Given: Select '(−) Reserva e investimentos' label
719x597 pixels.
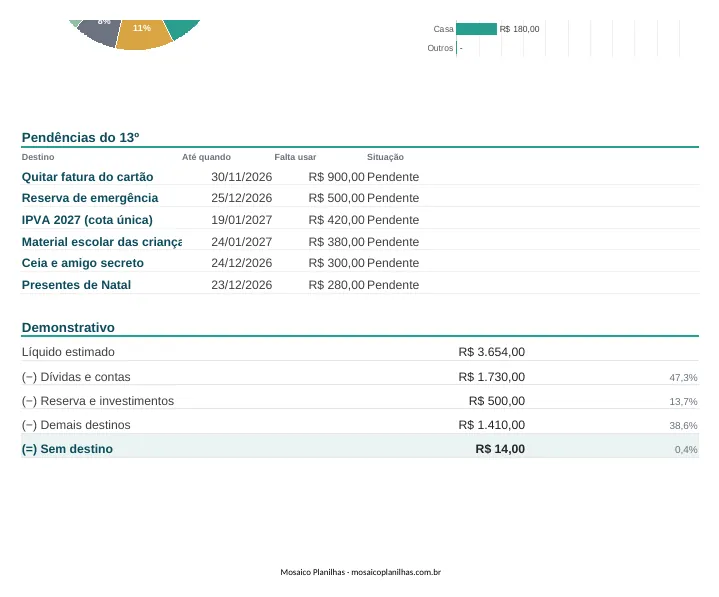Looking at the screenshot, I should [98, 401].
